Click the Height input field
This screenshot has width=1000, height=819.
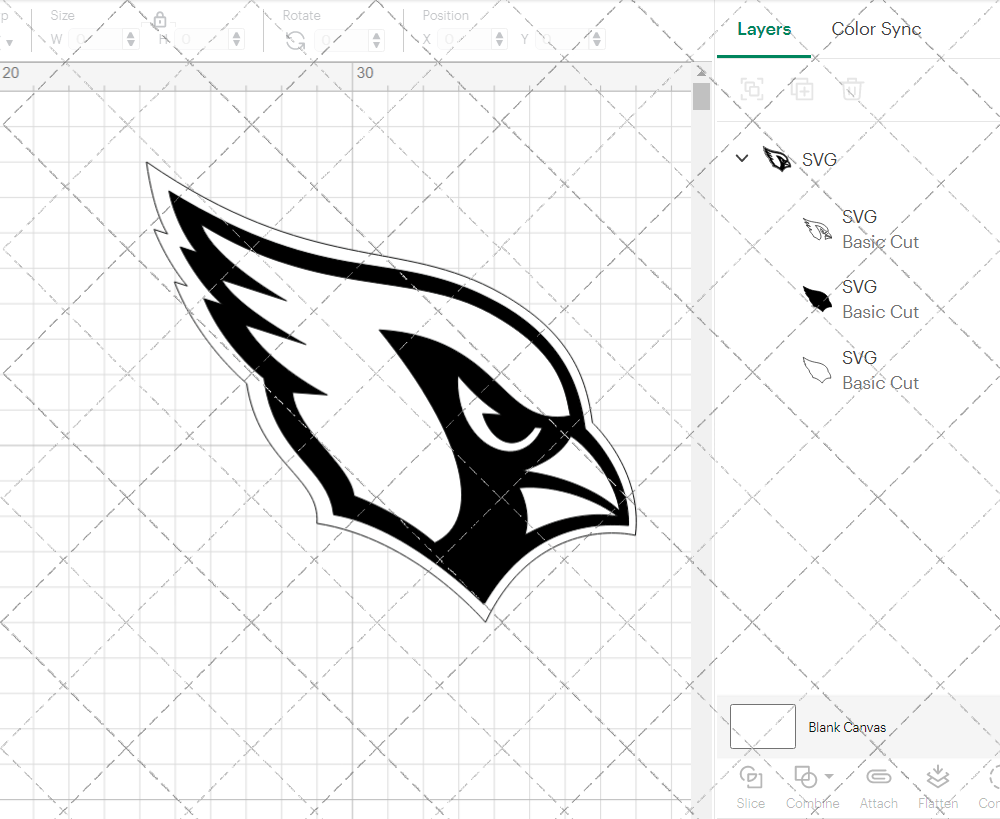pos(202,40)
